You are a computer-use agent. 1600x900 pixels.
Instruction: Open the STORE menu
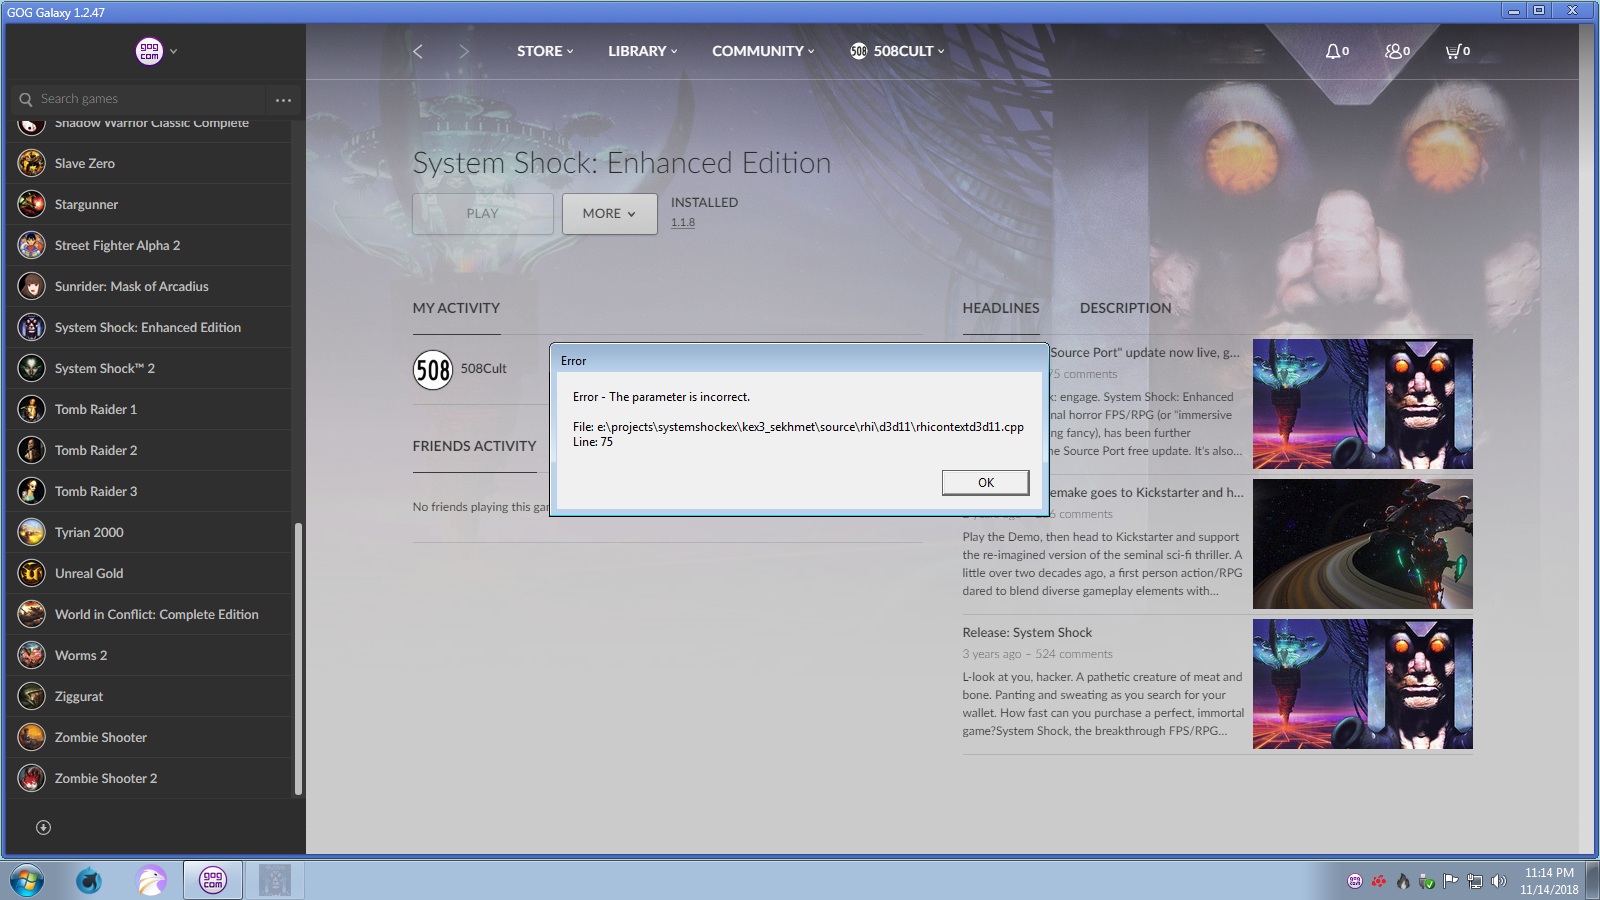tap(545, 51)
